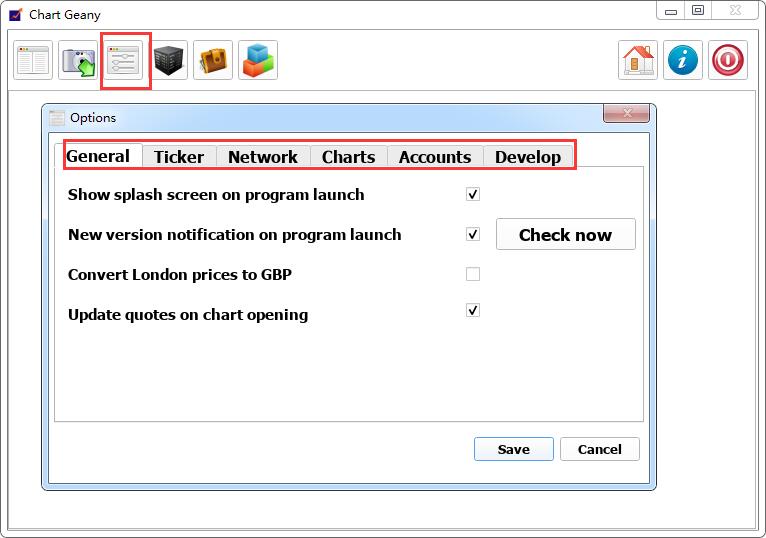Open the Symbols manager toolbar icon

click(33, 60)
